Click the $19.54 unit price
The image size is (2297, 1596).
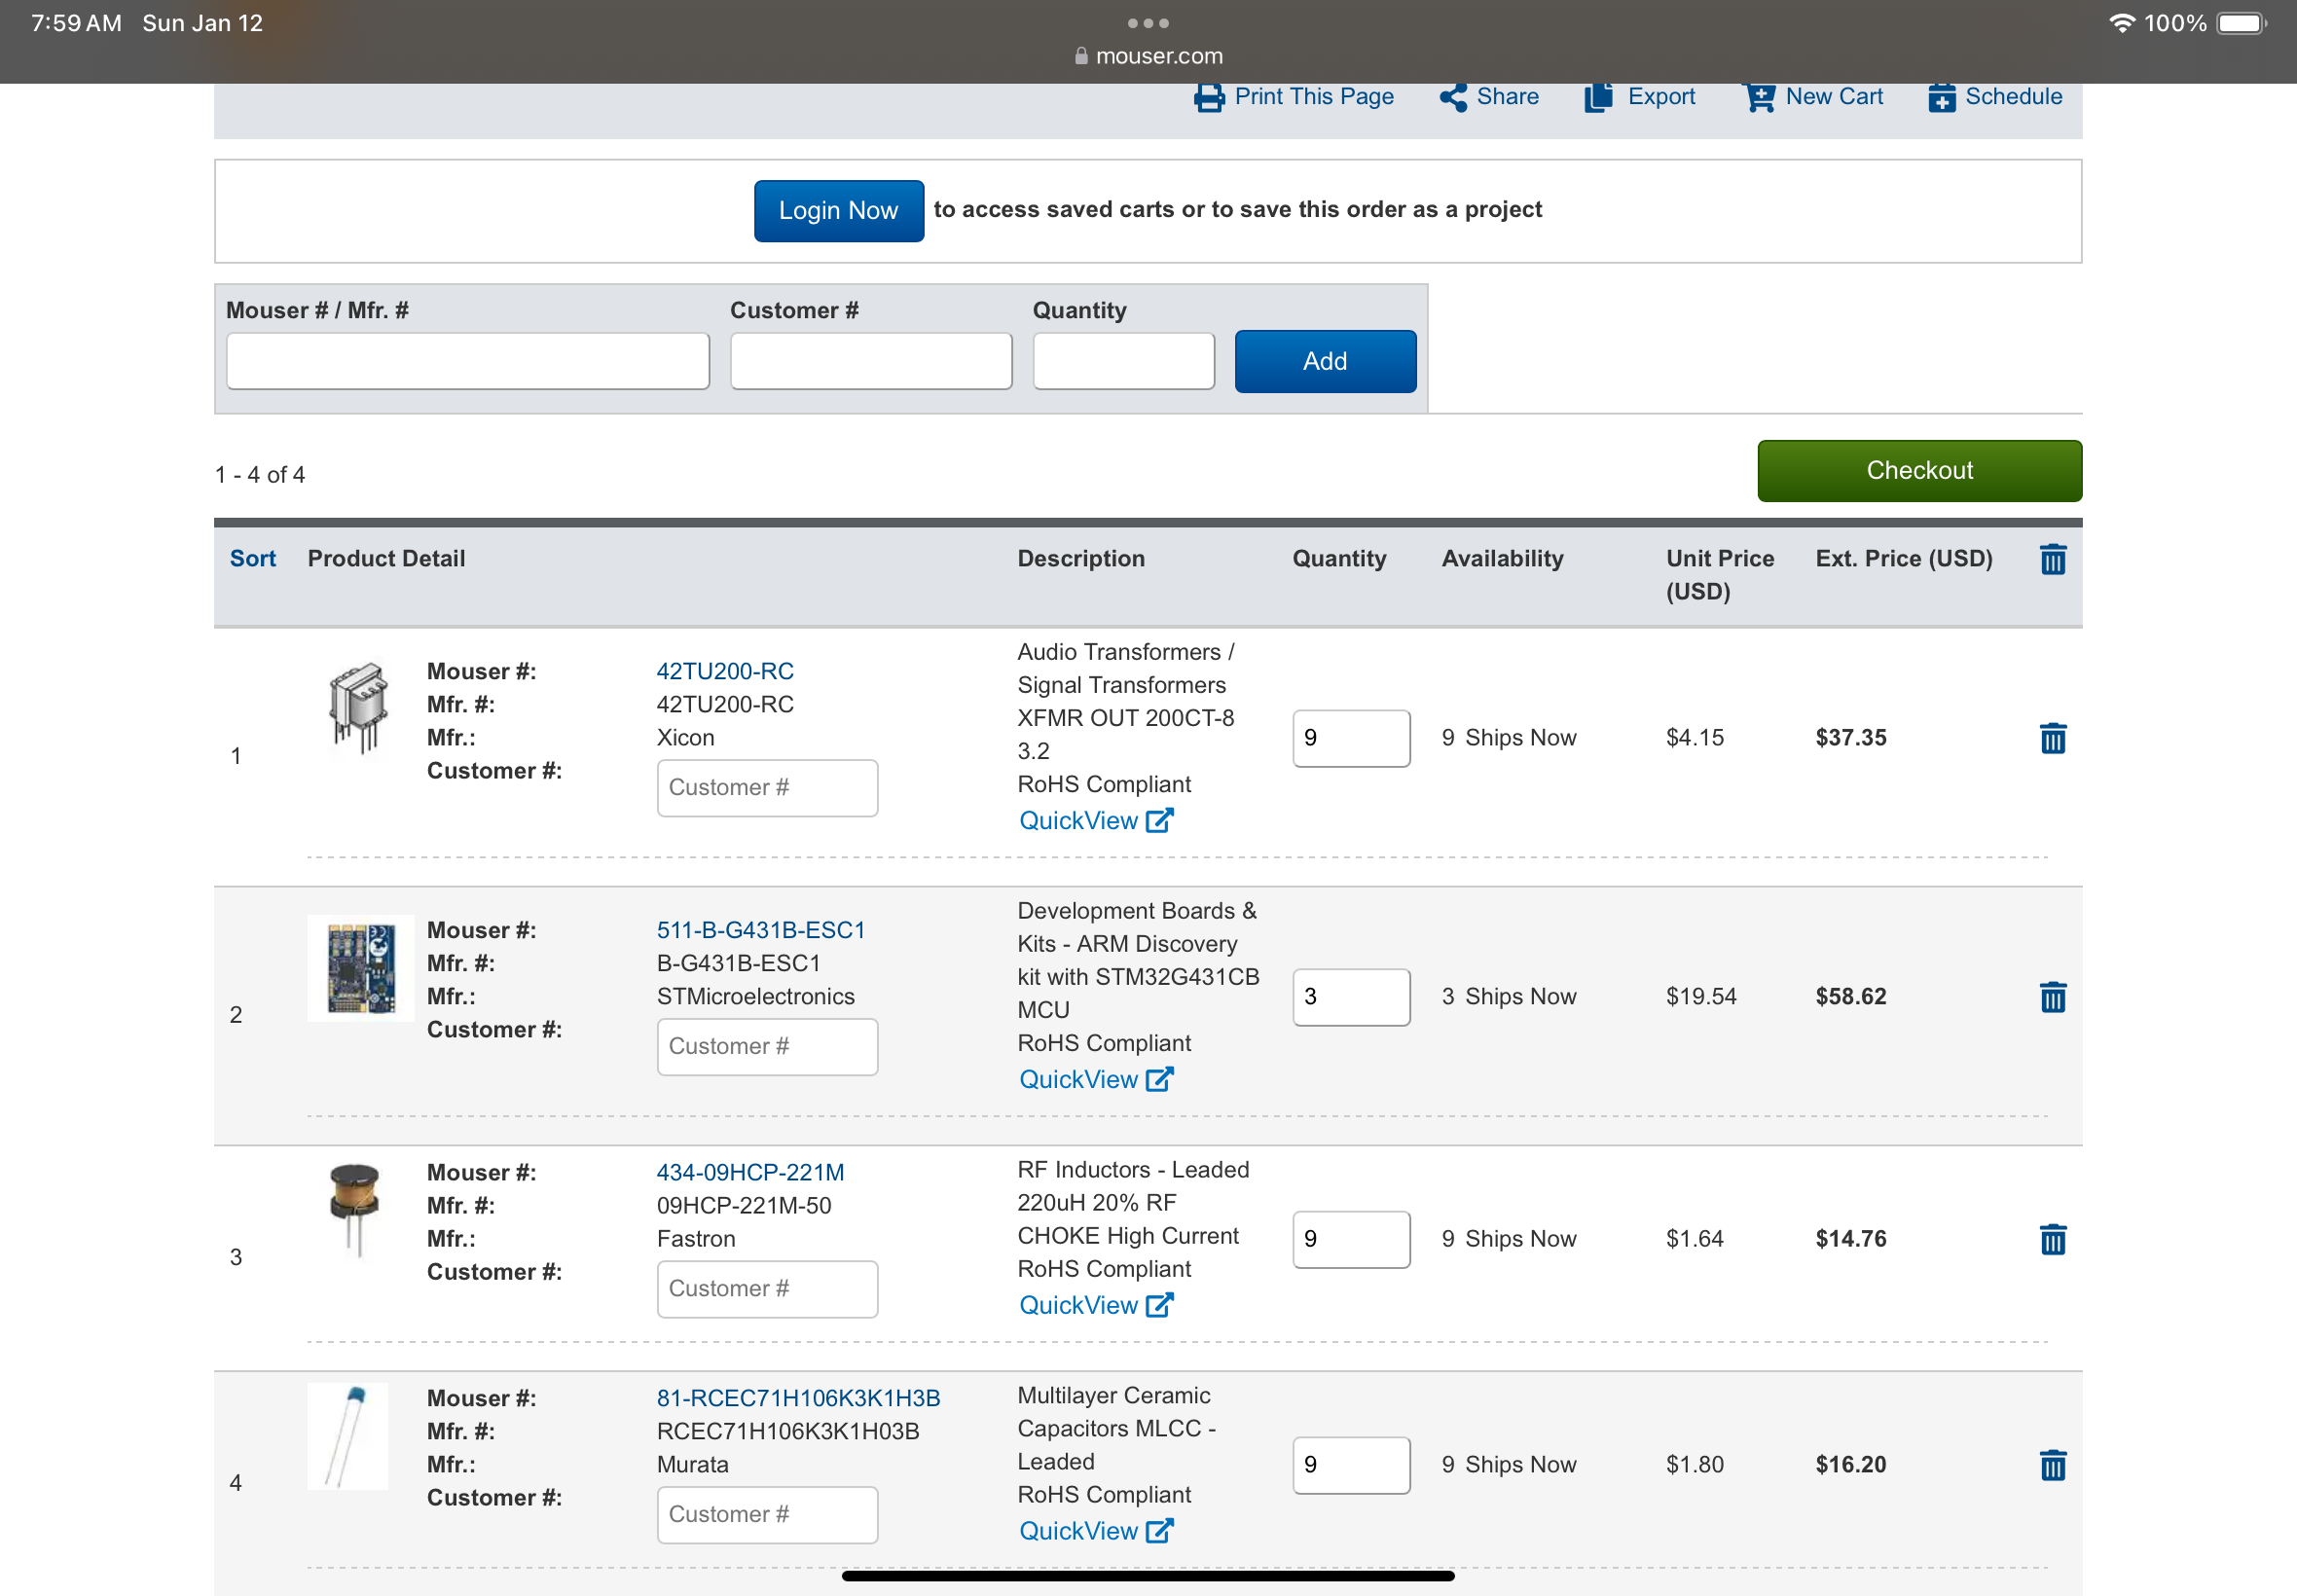1701,997
